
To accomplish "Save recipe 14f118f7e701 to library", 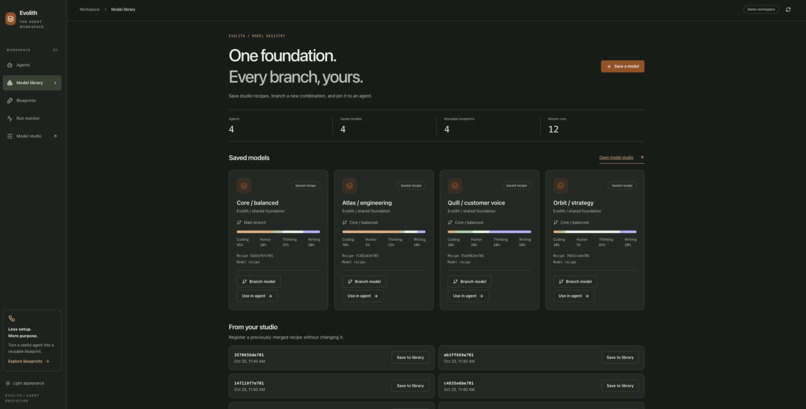I will click(x=410, y=386).
